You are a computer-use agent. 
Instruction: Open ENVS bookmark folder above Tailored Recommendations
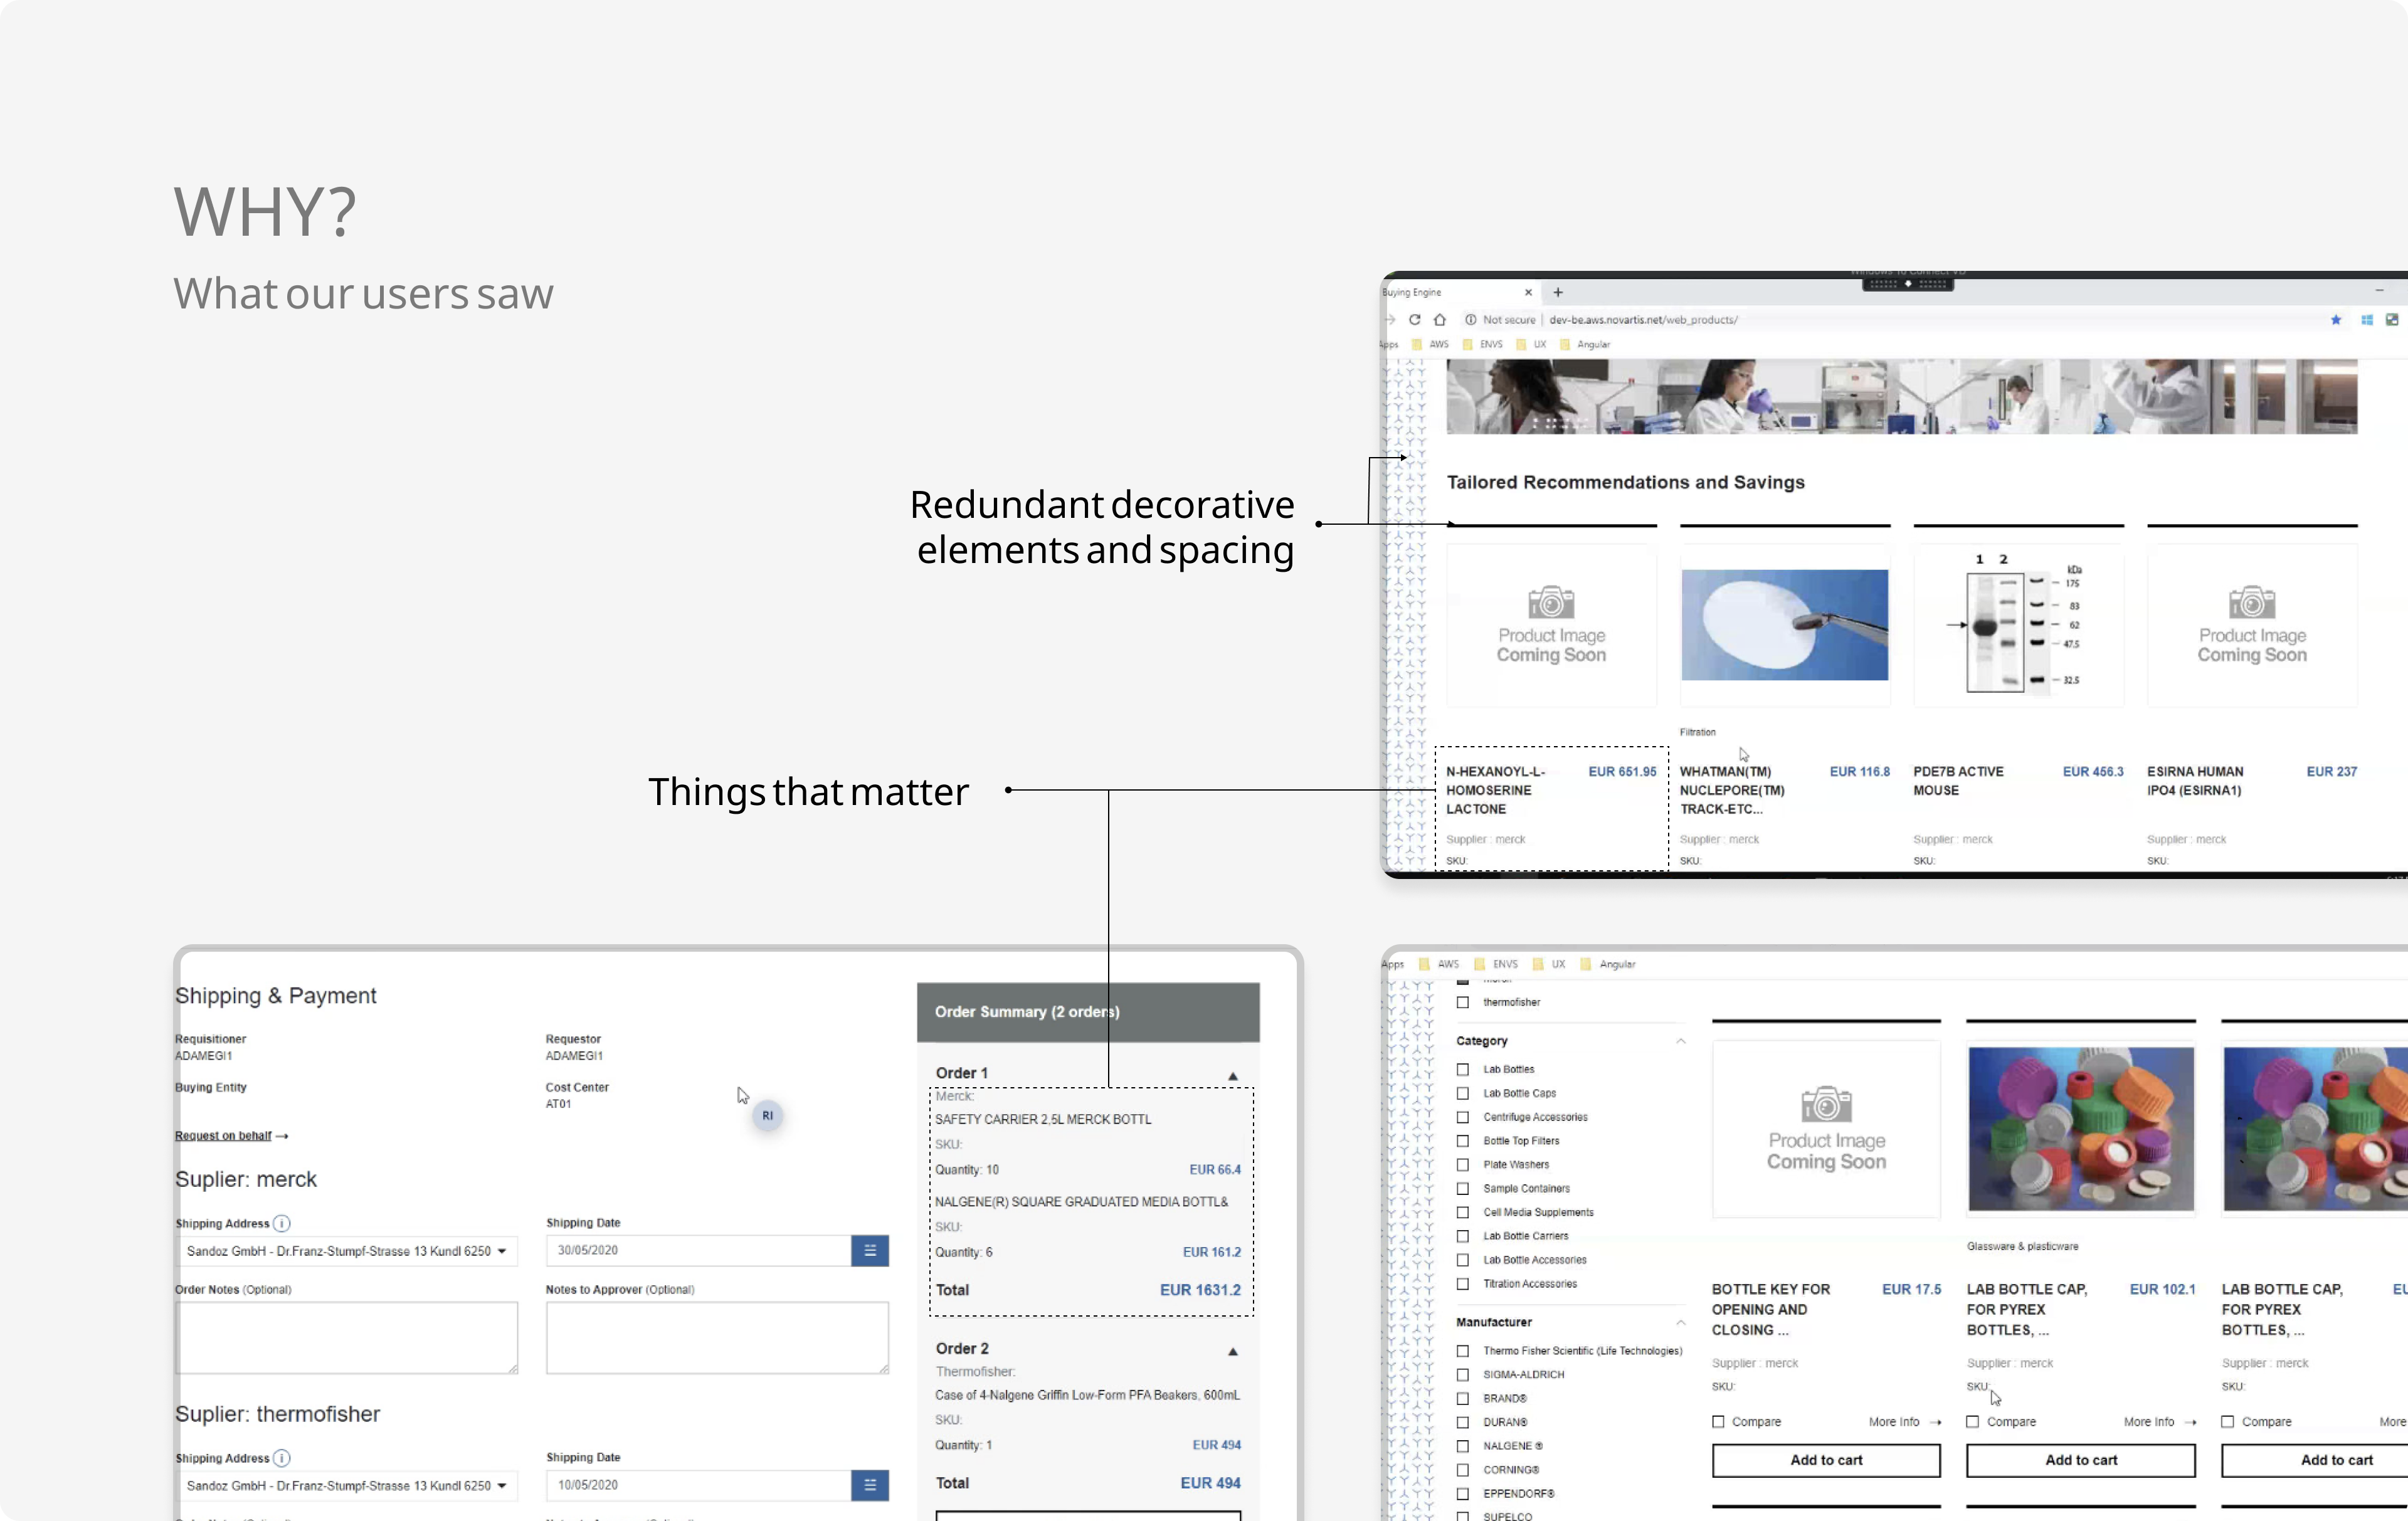[1483, 344]
